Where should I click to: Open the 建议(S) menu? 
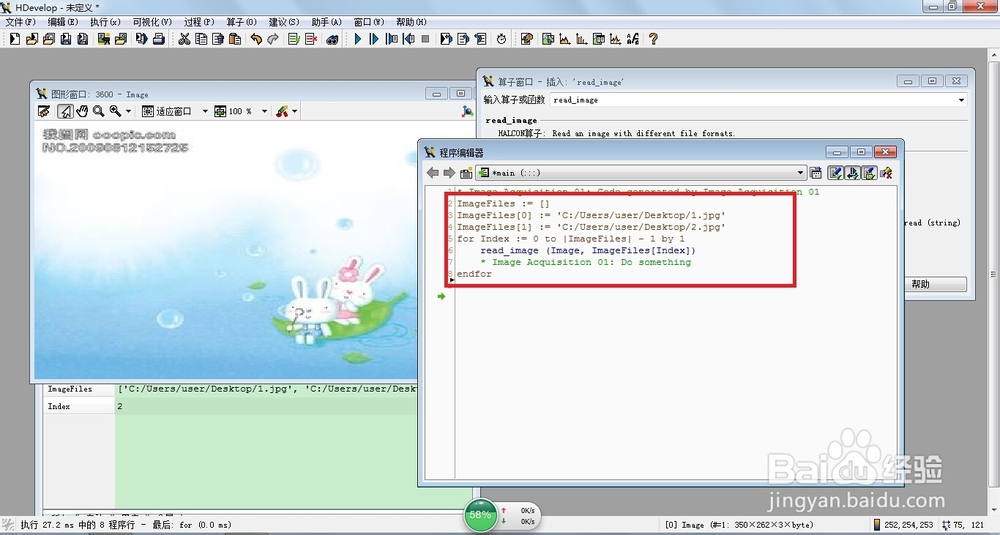click(284, 22)
